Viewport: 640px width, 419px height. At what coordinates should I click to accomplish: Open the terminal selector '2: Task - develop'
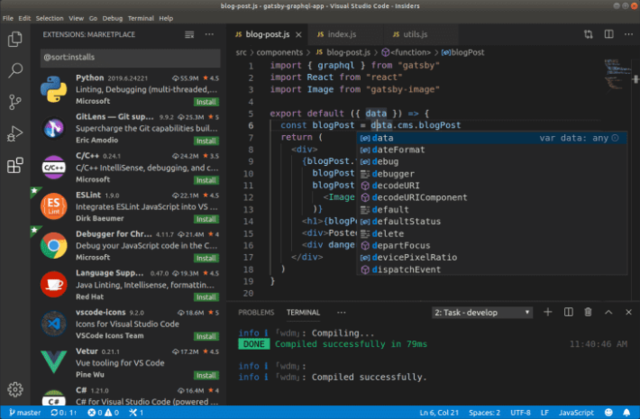click(x=482, y=312)
